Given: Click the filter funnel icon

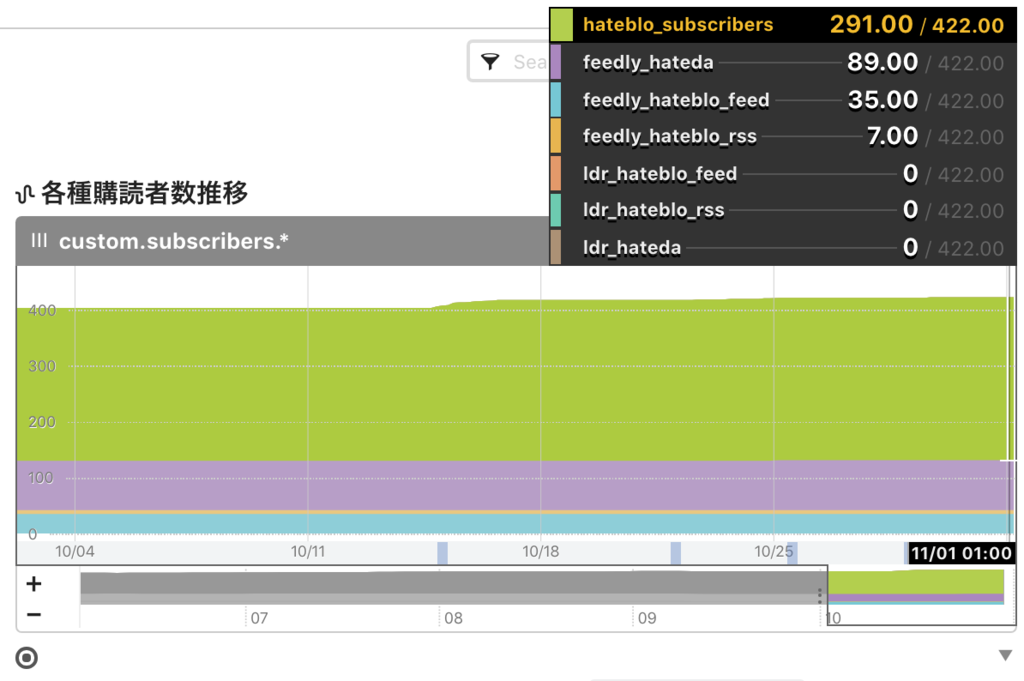Looking at the screenshot, I should click(x=490, y=61).
